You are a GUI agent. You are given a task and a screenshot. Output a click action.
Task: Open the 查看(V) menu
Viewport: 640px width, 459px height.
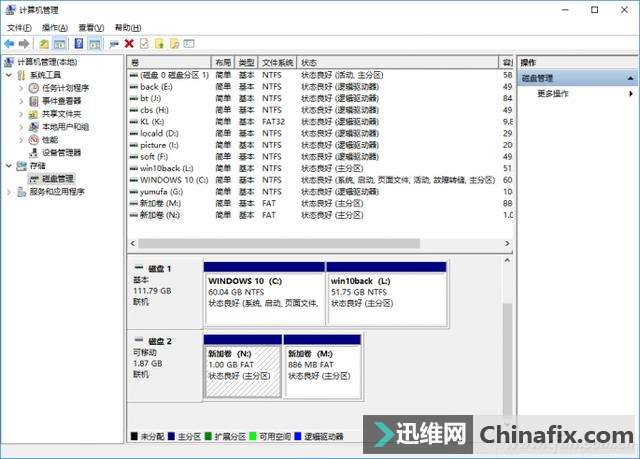[91, 28]
